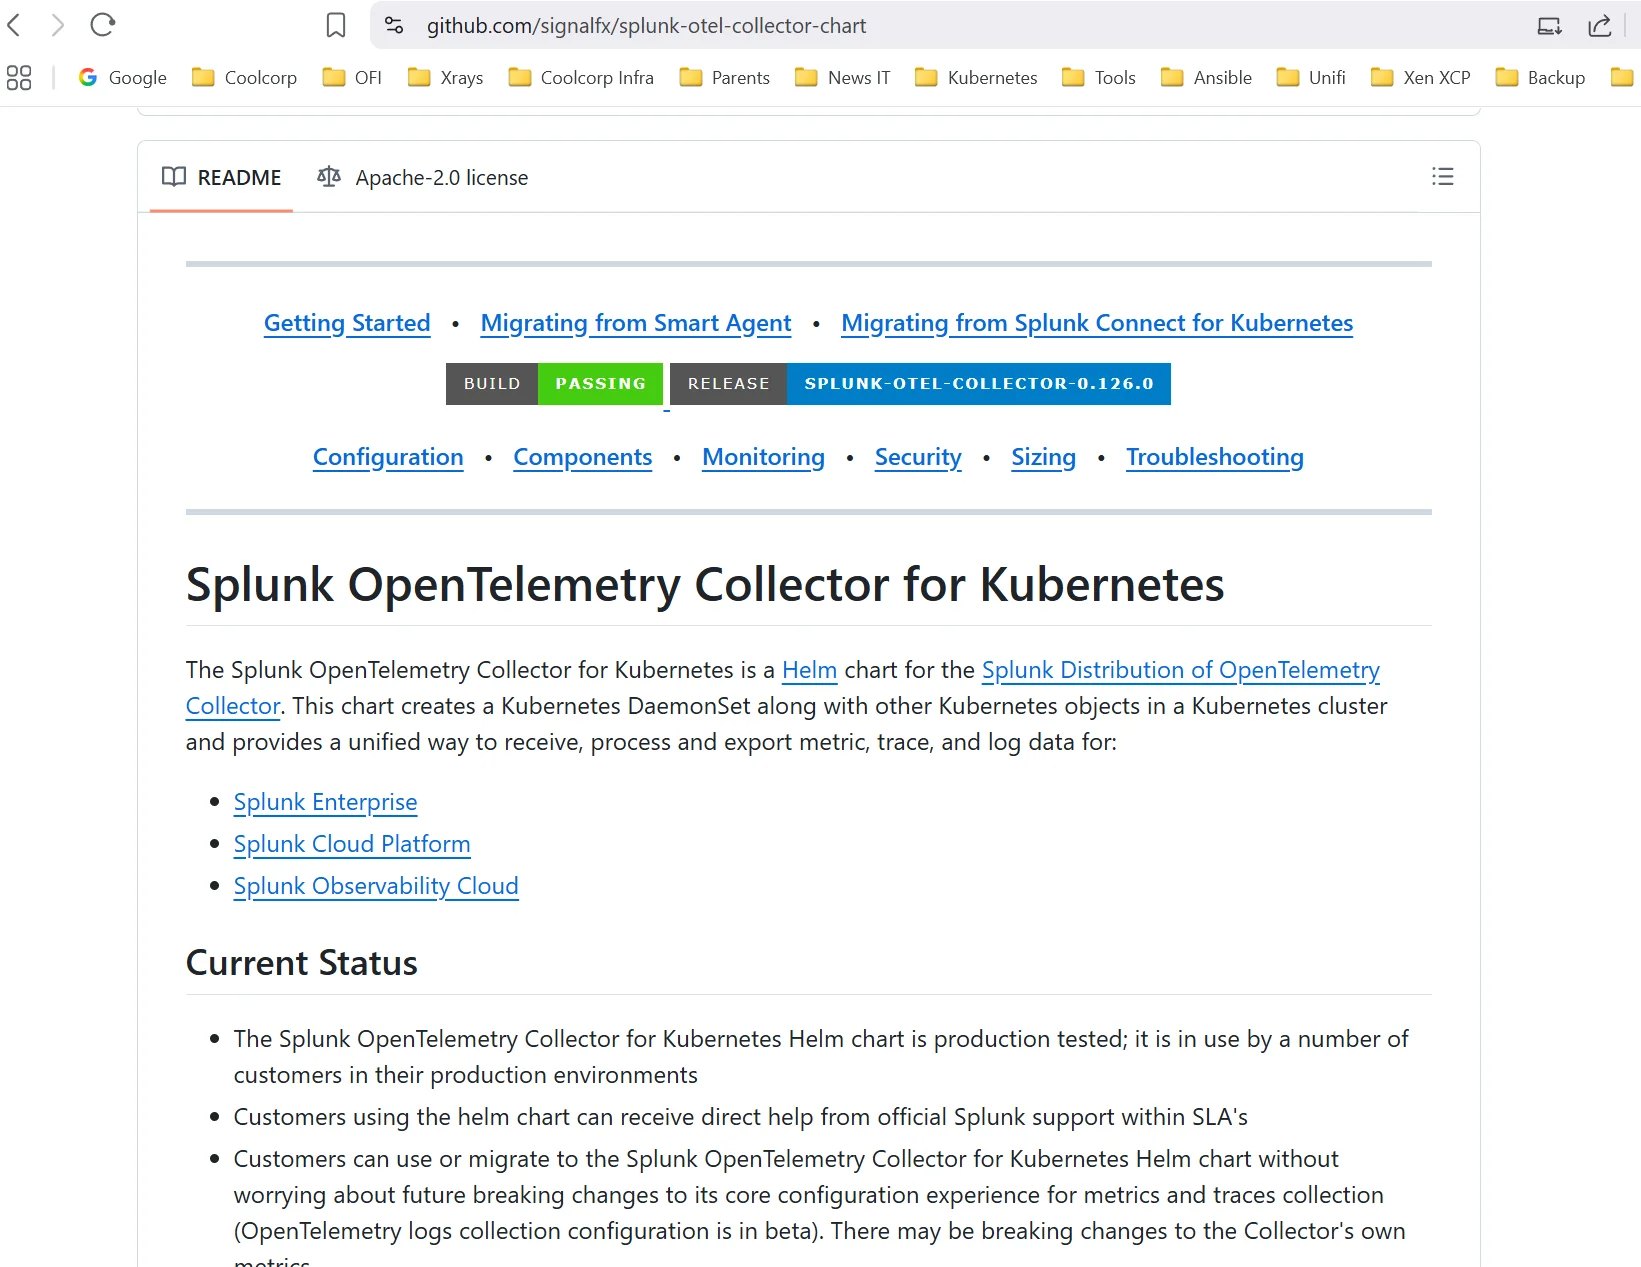The height and width of the screenshot is (1267, 1641).
Task: Open Google bookmark
Action: pyautogui.click(x=123, y=77)
